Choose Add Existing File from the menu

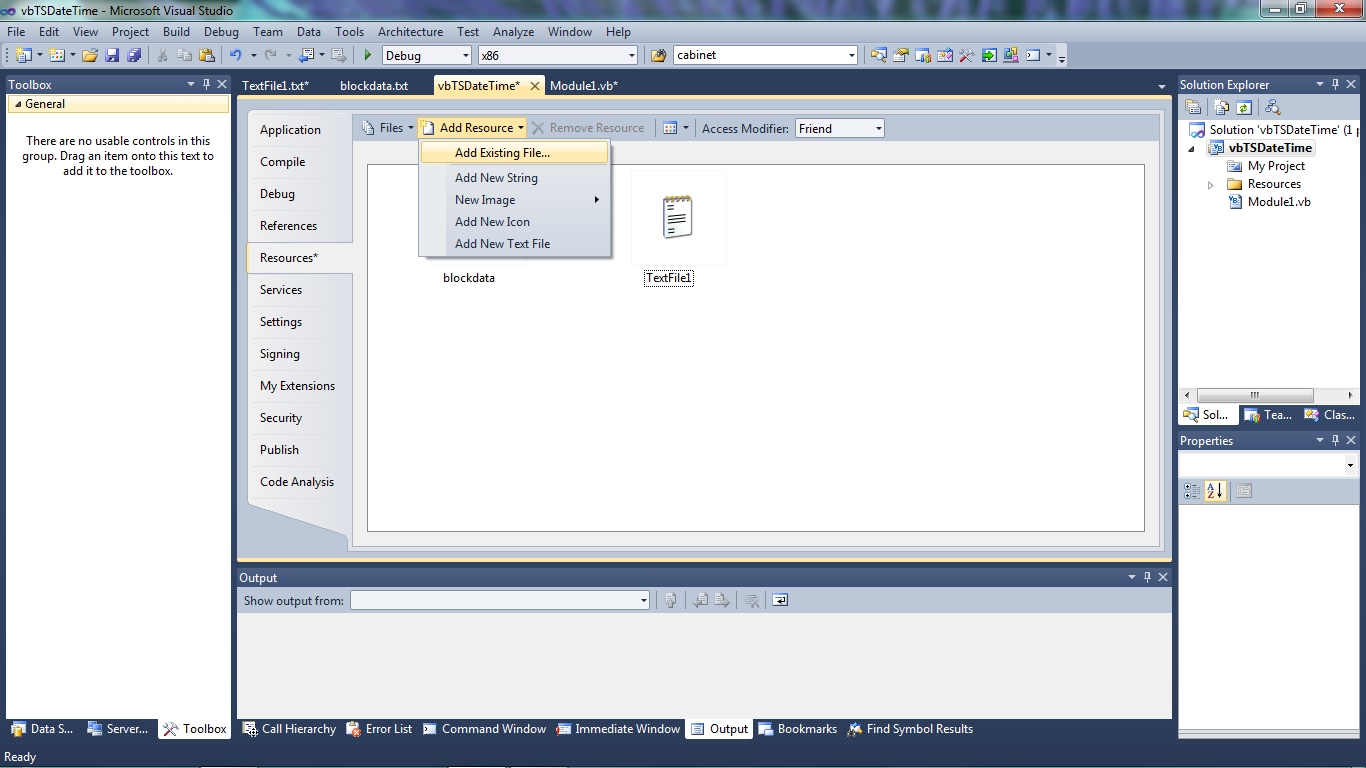[502, 153]
